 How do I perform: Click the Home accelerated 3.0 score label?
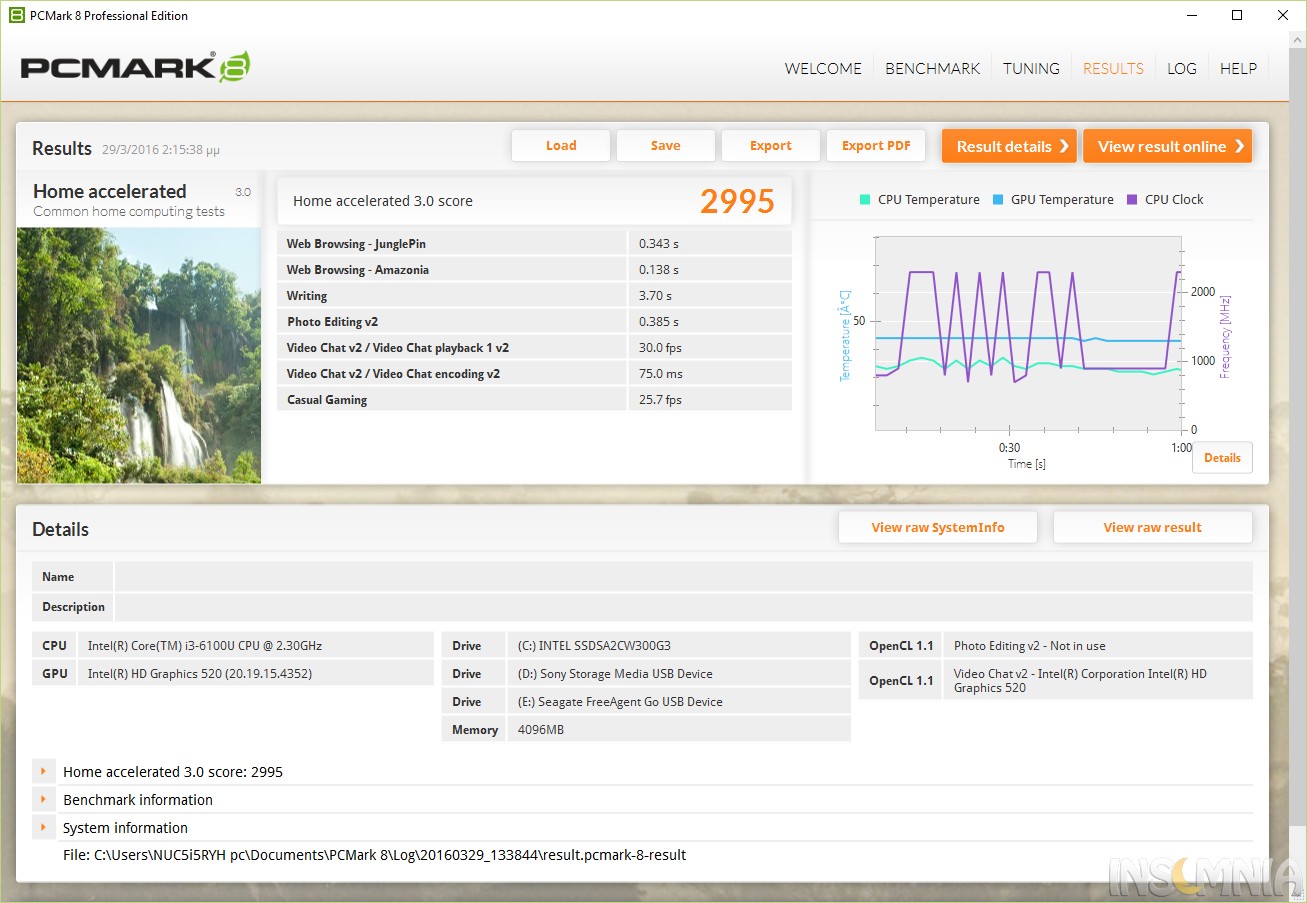pyautogui.click(x=383, y=201)
